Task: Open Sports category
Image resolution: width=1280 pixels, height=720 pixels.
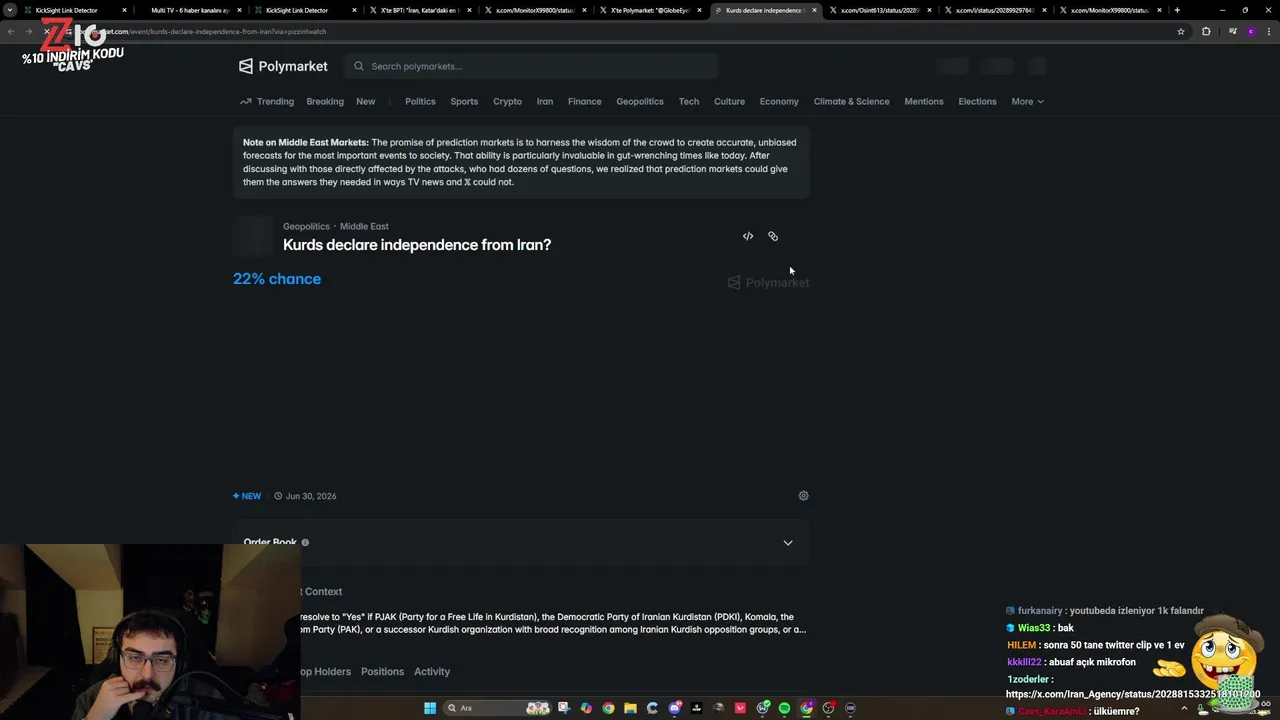Action: (464, 101)
